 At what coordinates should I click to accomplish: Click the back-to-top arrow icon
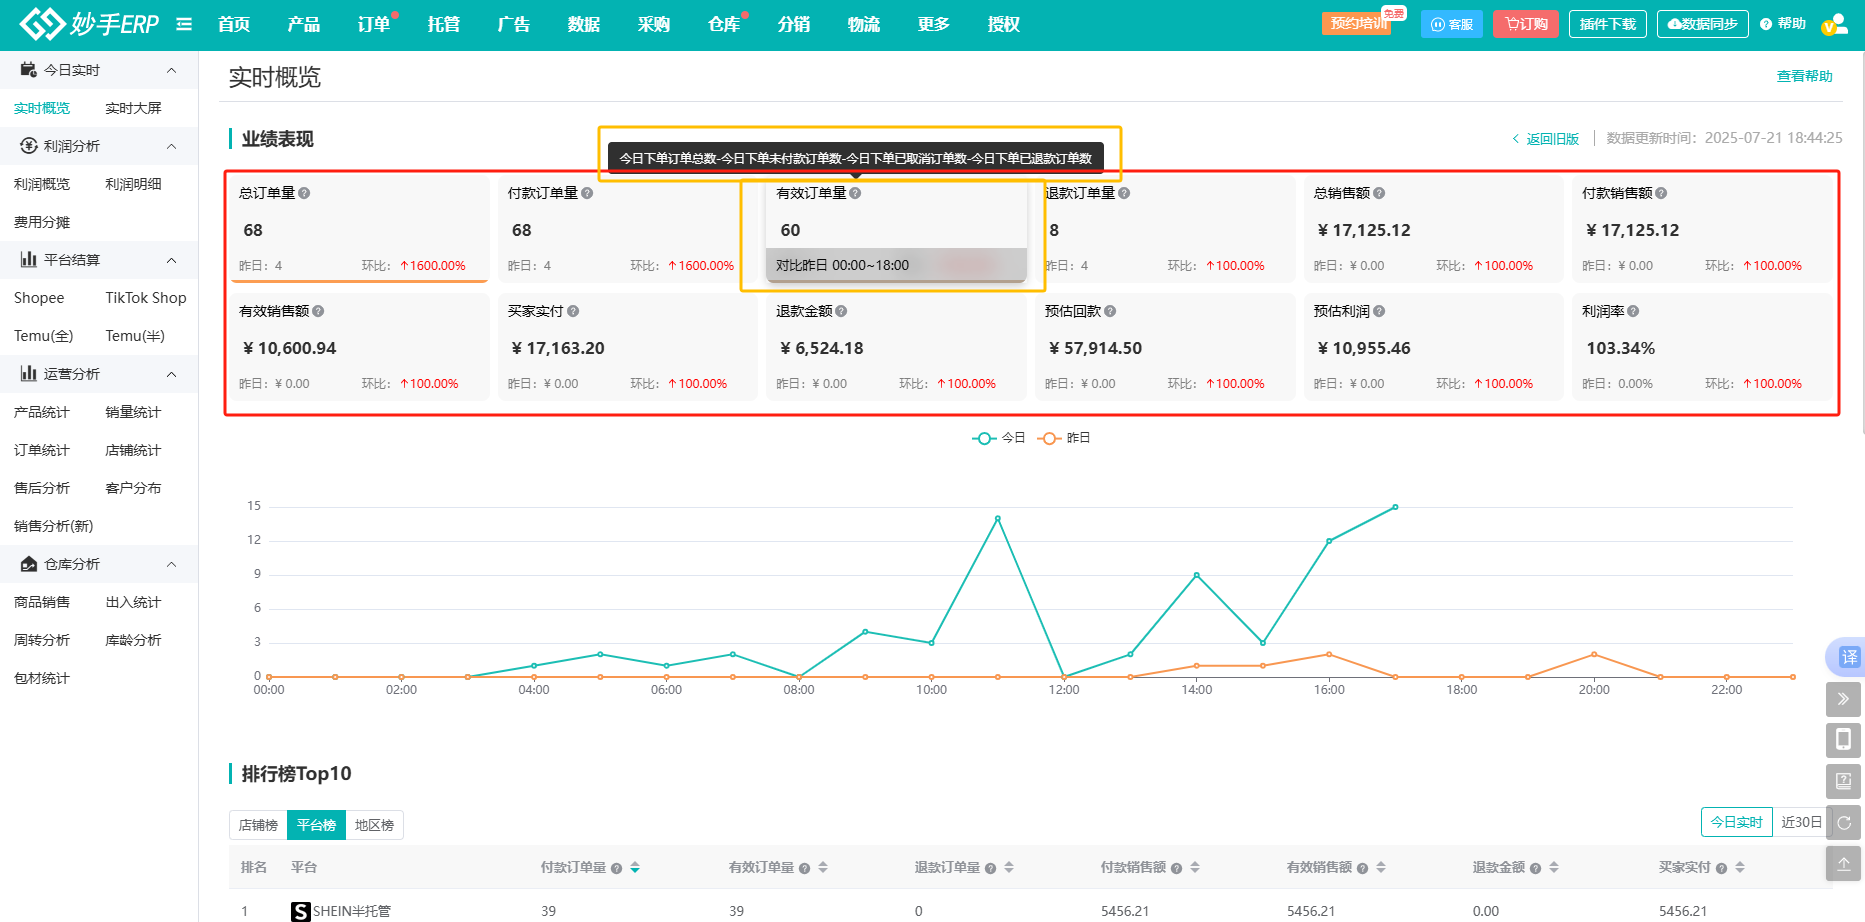1843,863
